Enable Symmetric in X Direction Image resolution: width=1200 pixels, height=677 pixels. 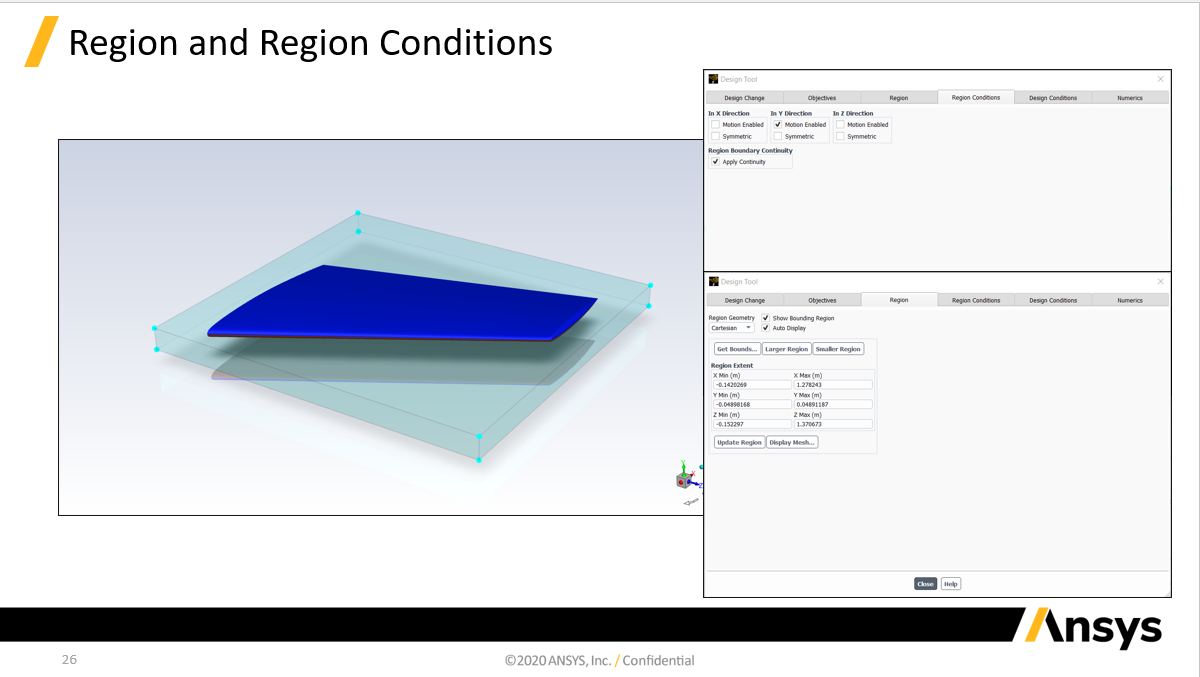point(715,136)
